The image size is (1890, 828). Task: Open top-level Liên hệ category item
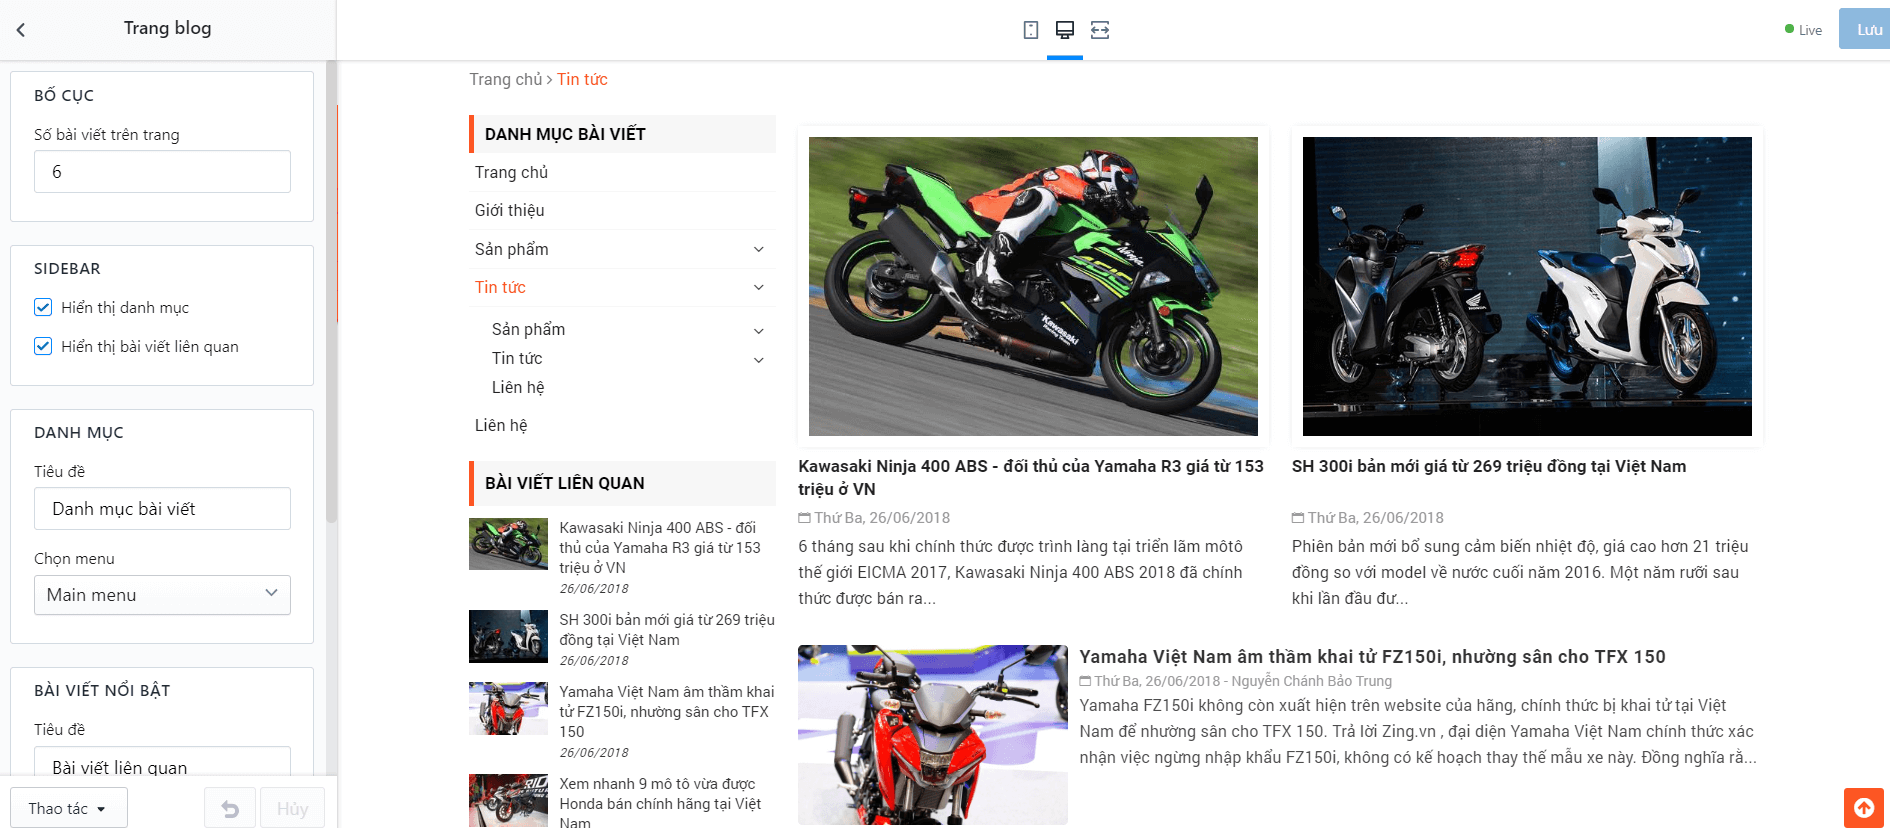click(501, 425)
